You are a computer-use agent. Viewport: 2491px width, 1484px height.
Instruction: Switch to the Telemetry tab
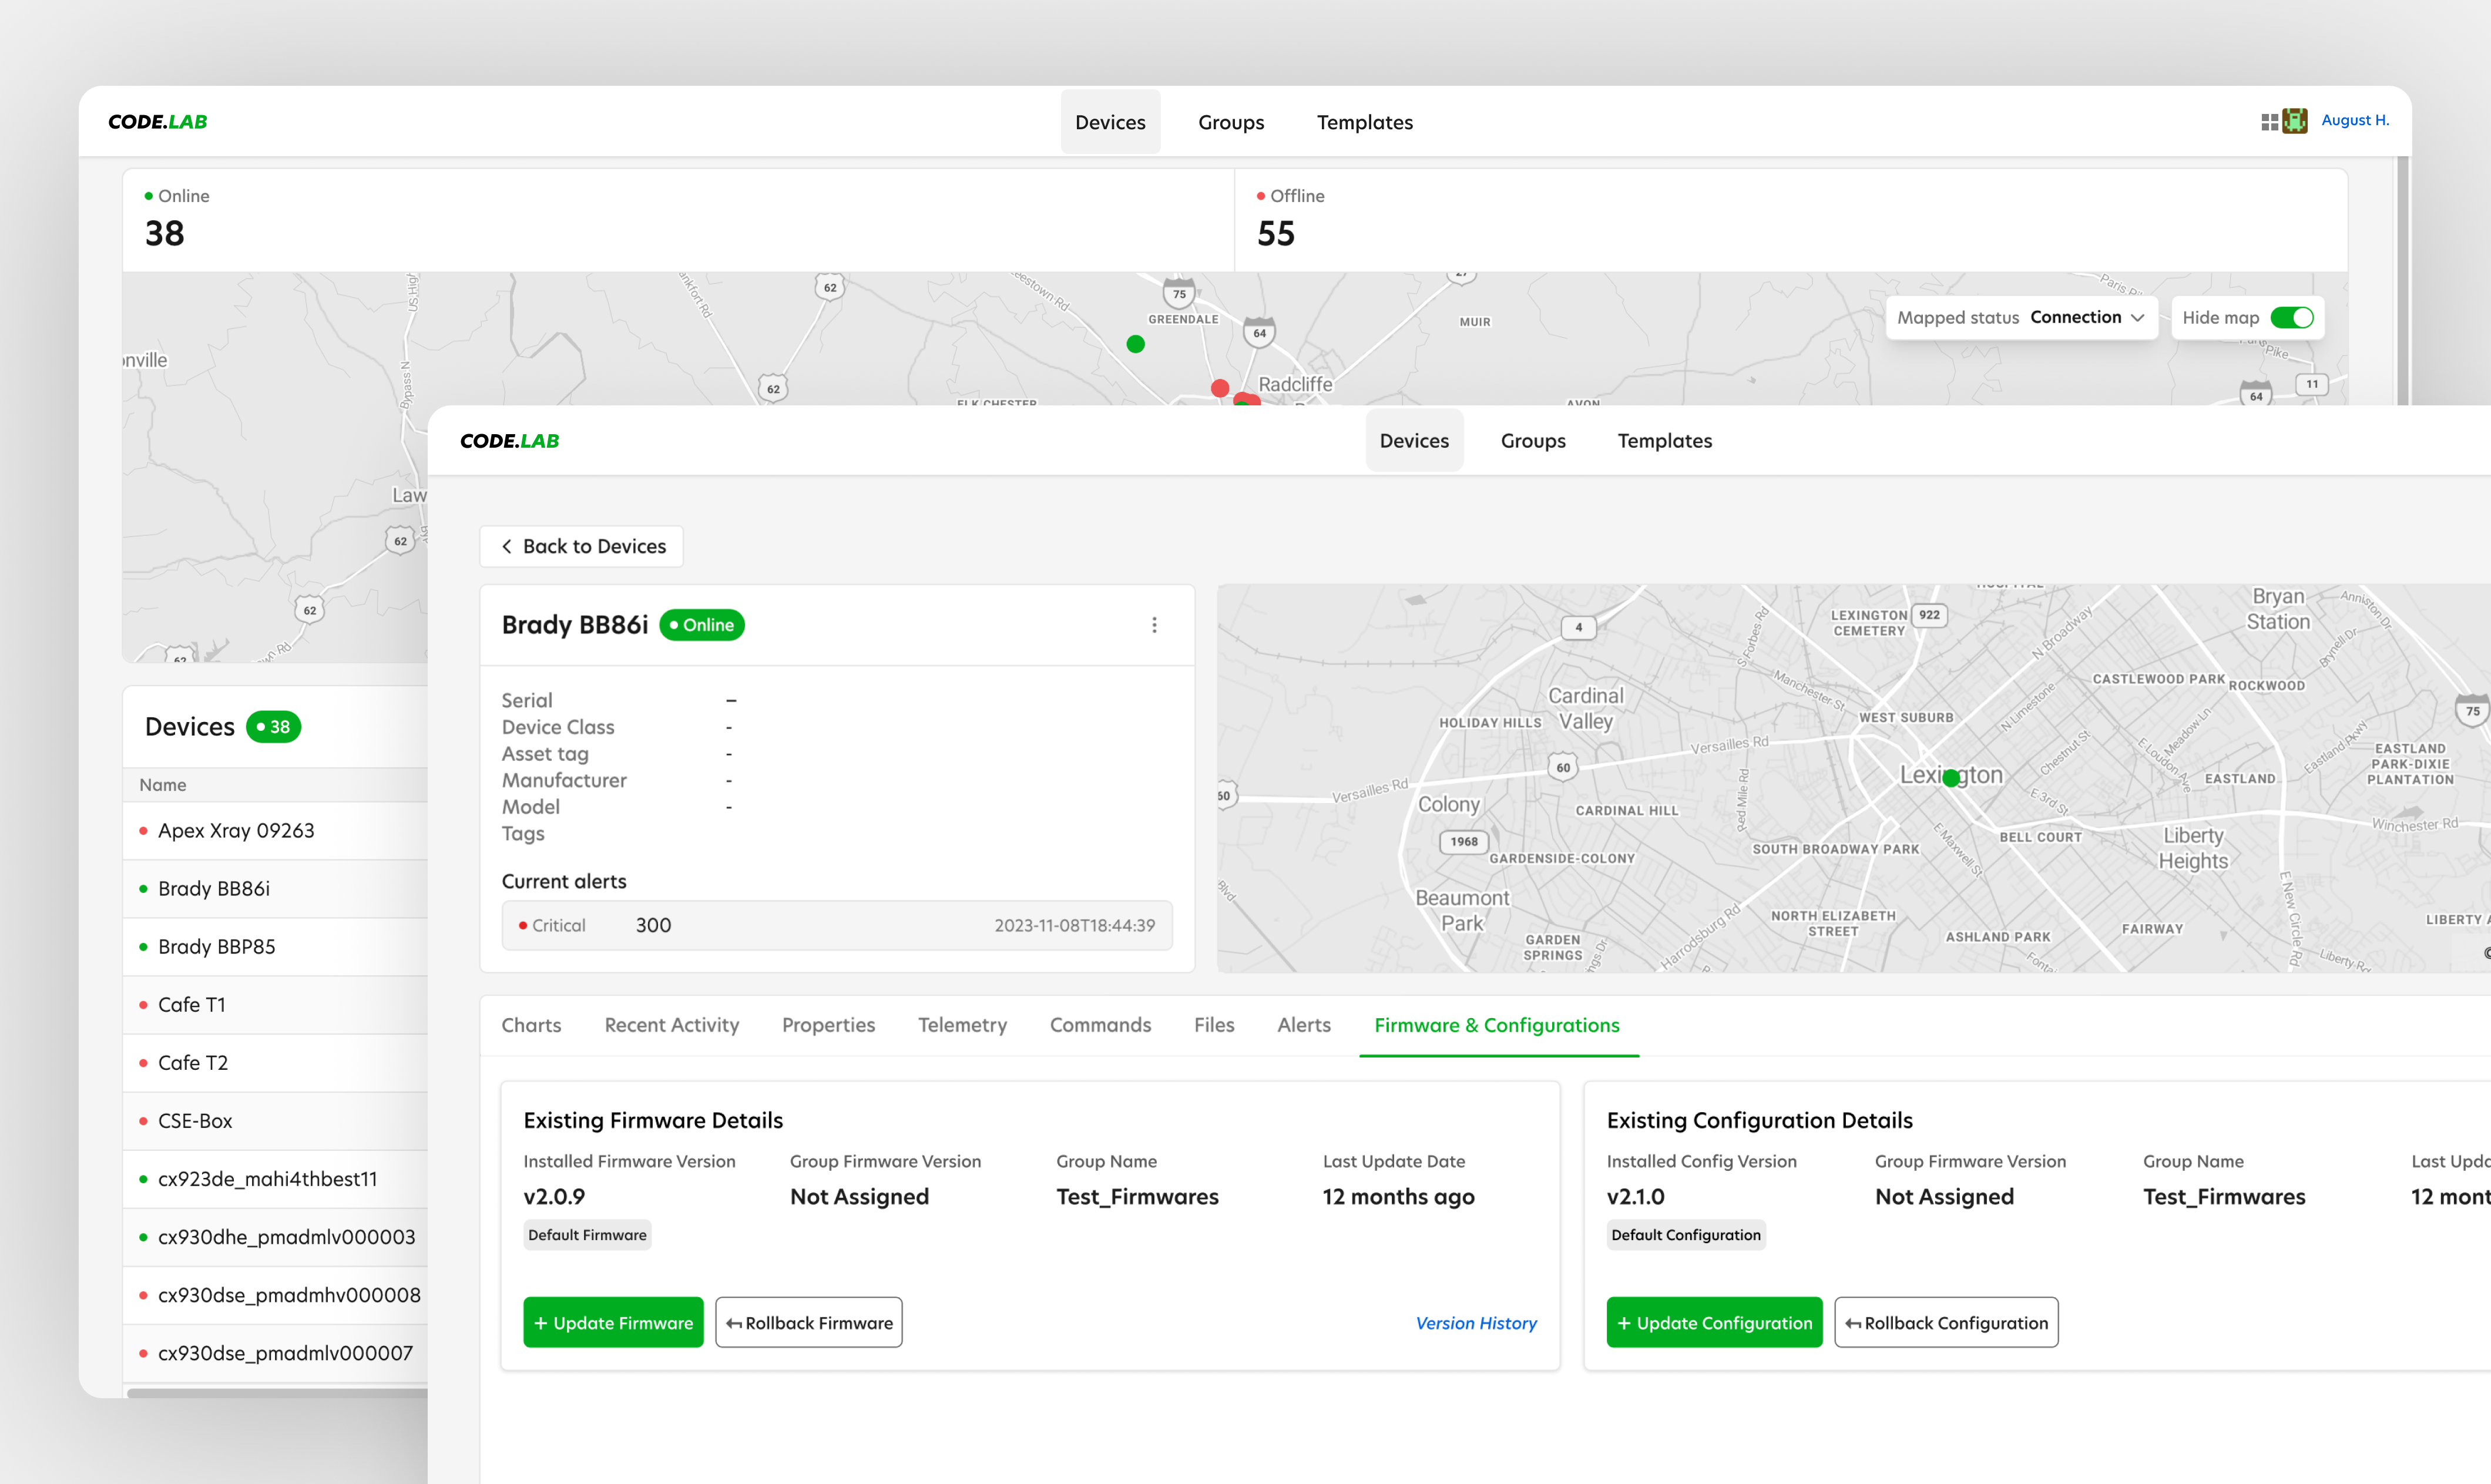point(962,1025)
